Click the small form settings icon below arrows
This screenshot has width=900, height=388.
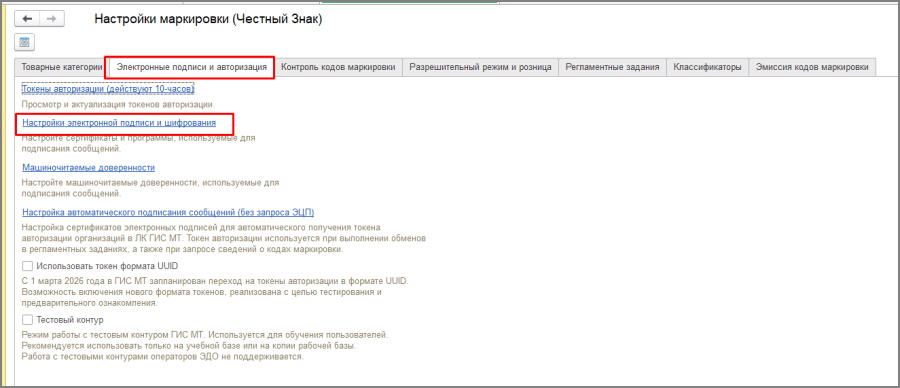point(25,42)
